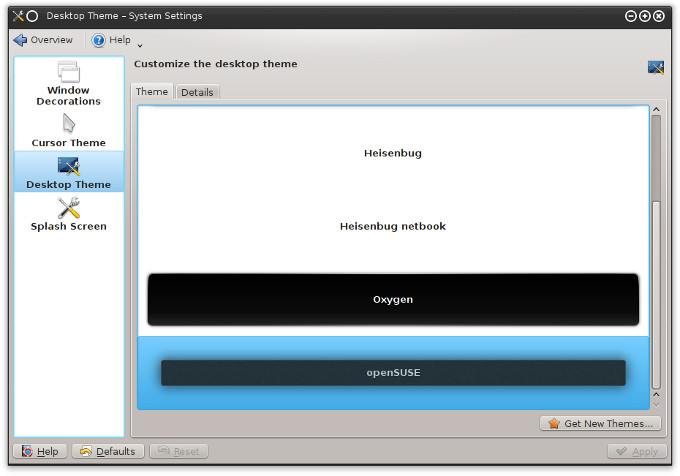Choose the Heisenbug theme

tap(392, 153)
